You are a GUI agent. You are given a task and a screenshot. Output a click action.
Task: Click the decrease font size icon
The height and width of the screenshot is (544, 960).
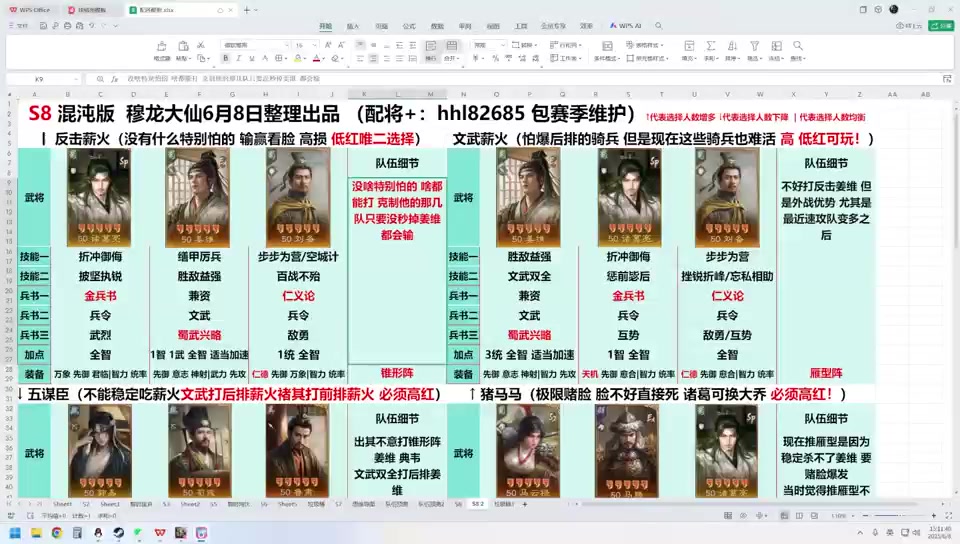pyautogui.click(x=341, y=45)
